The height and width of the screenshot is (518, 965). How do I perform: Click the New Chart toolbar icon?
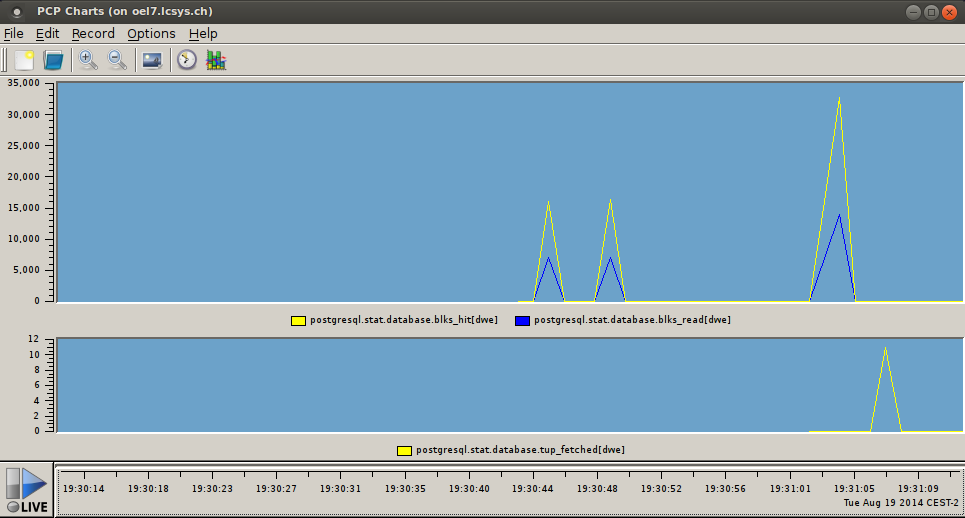click(x=24, y=60)
